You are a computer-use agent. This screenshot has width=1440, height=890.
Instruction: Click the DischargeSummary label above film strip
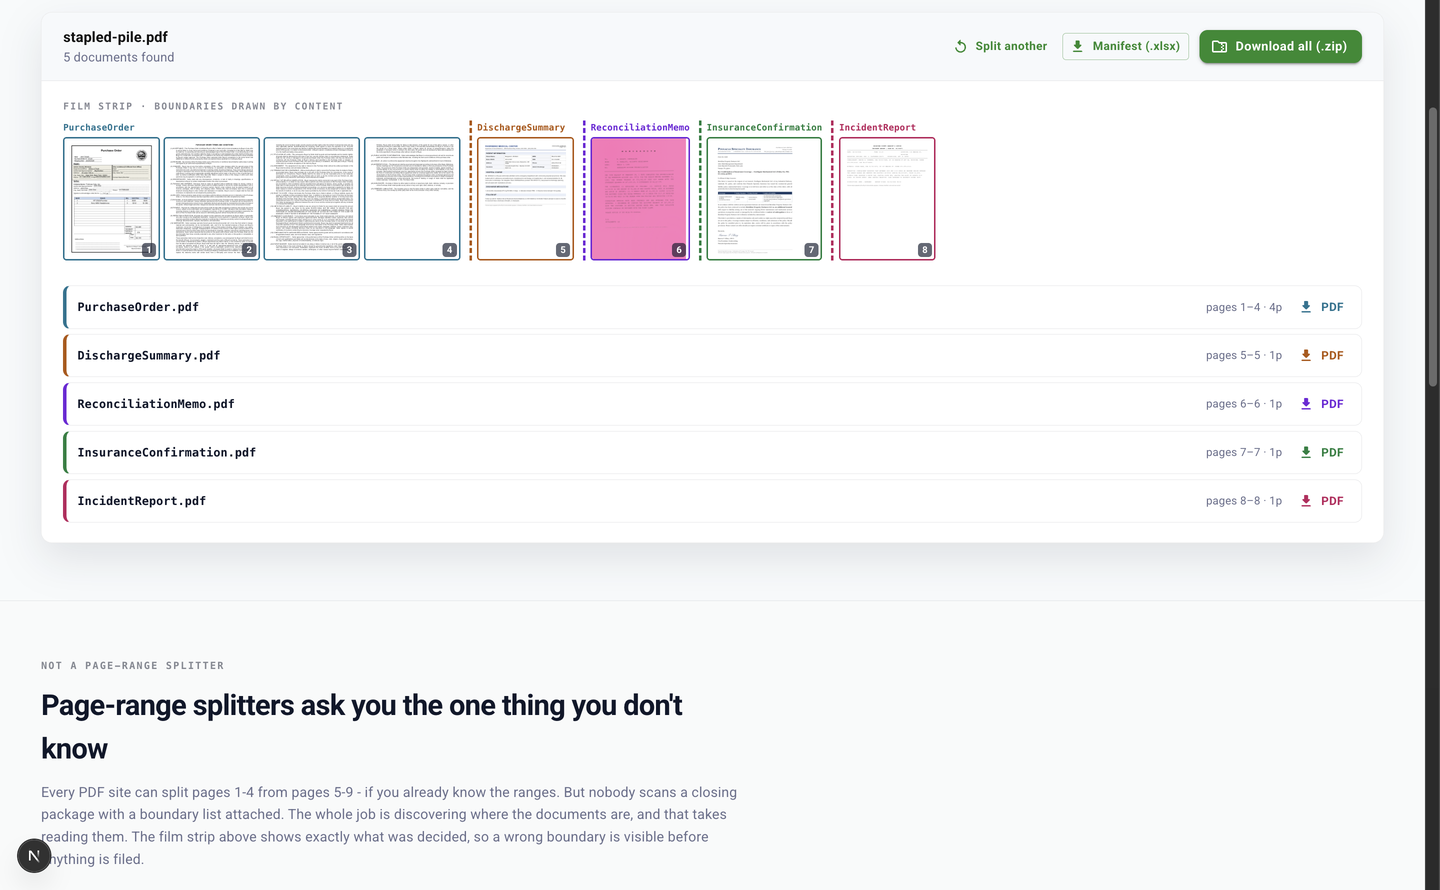(521, 128)
